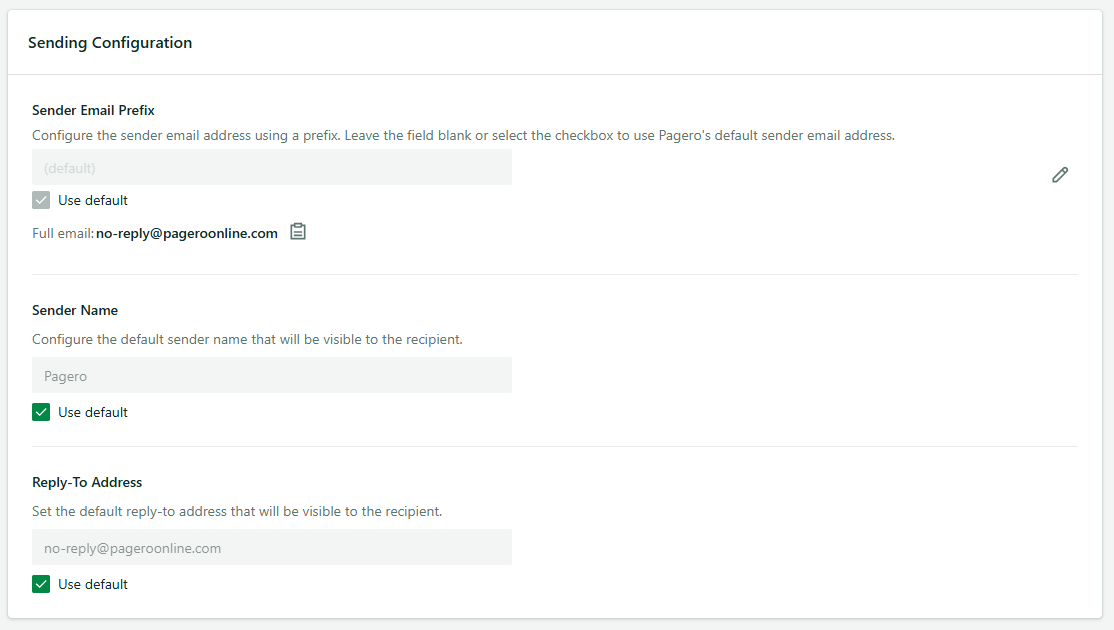Toggle Use default checkbox under Sender Email Prefix
The image size is (1114, 630).
[x=41, y=200]
